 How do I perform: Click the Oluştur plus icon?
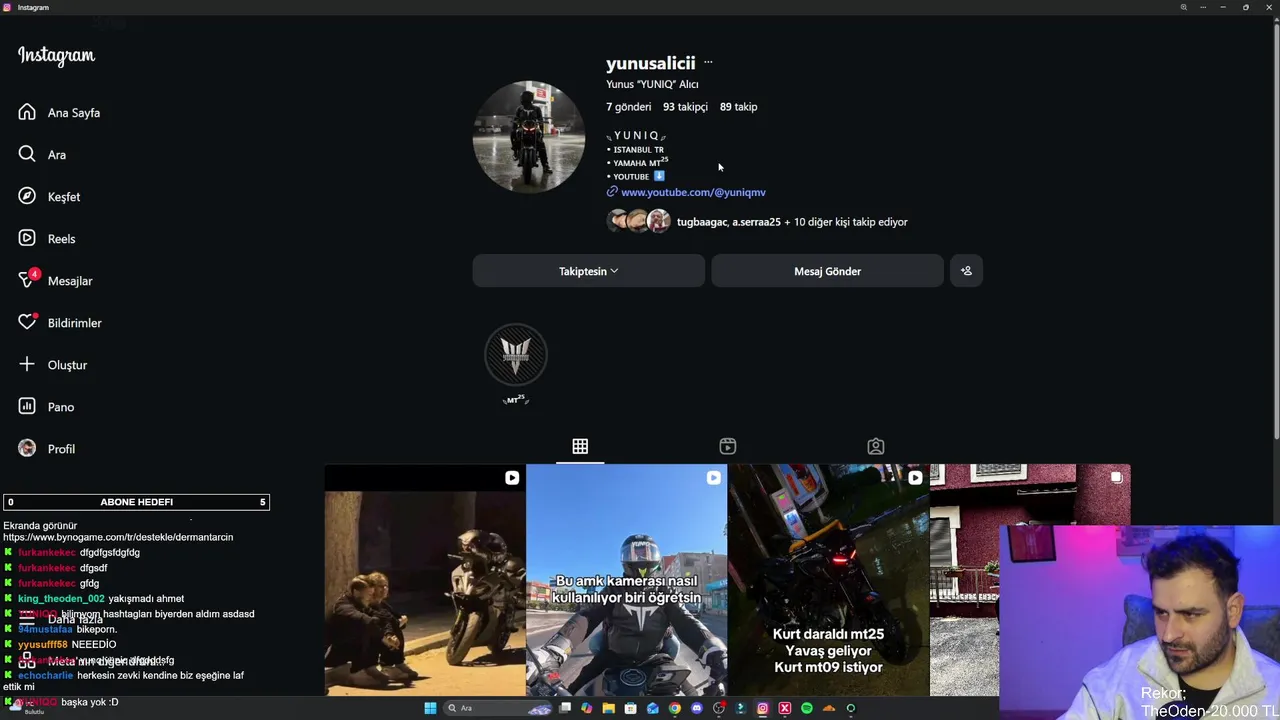27,364
